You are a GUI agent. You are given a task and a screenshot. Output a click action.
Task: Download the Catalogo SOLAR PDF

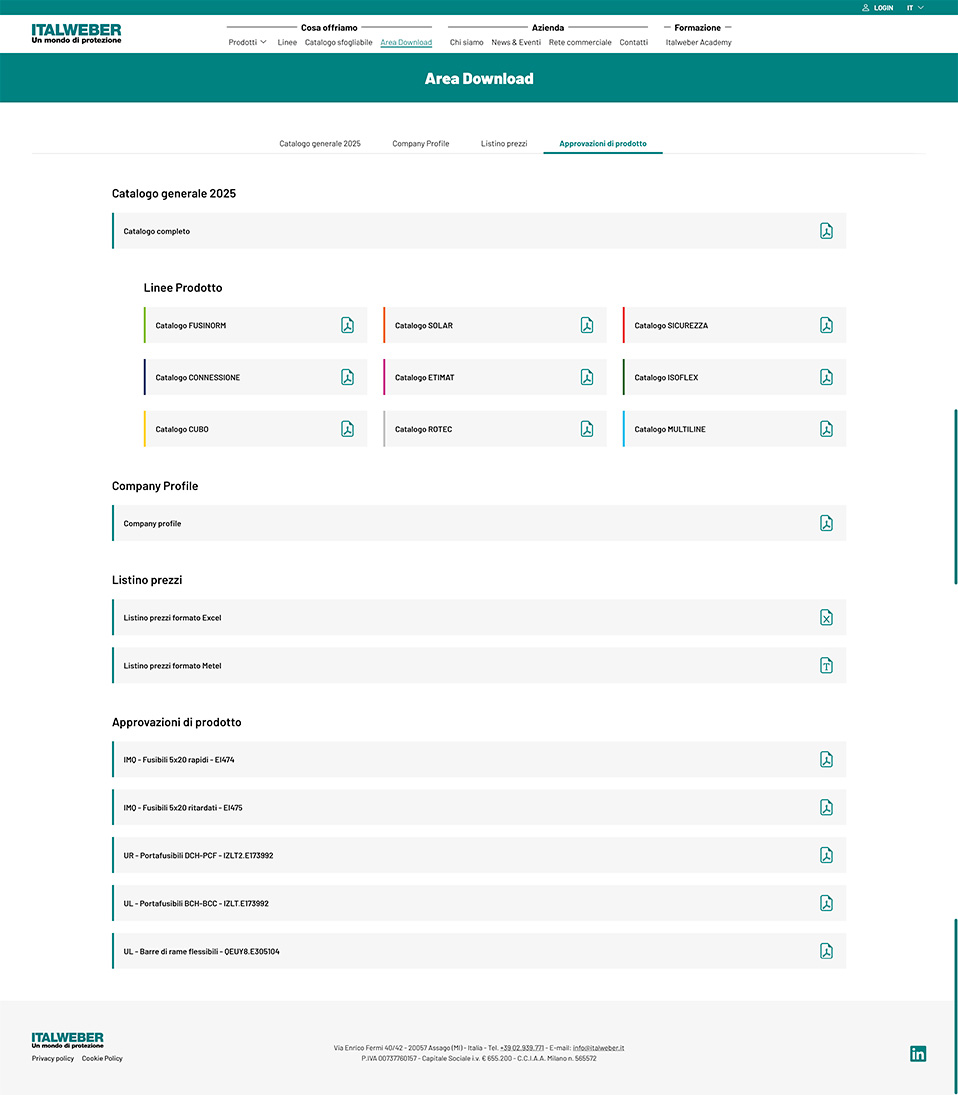click(587, 325)
